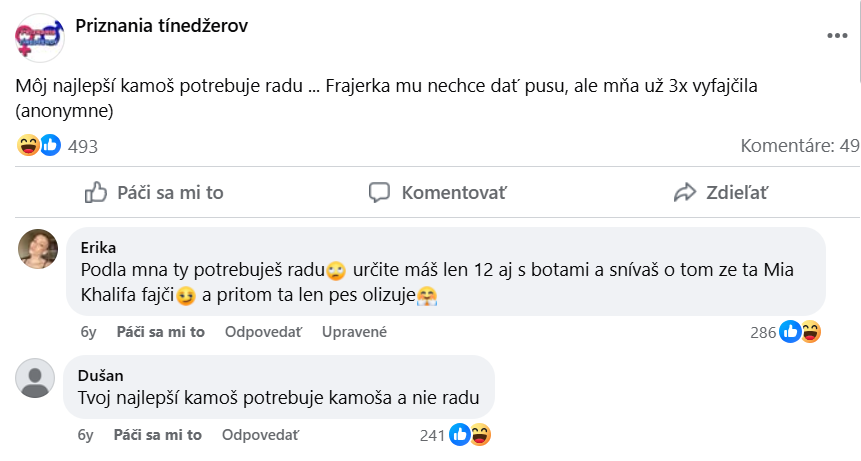Screen dimensions: 861x461
Task: Open the "Komentáre: 49" comments count
Action: coord(799,146)
